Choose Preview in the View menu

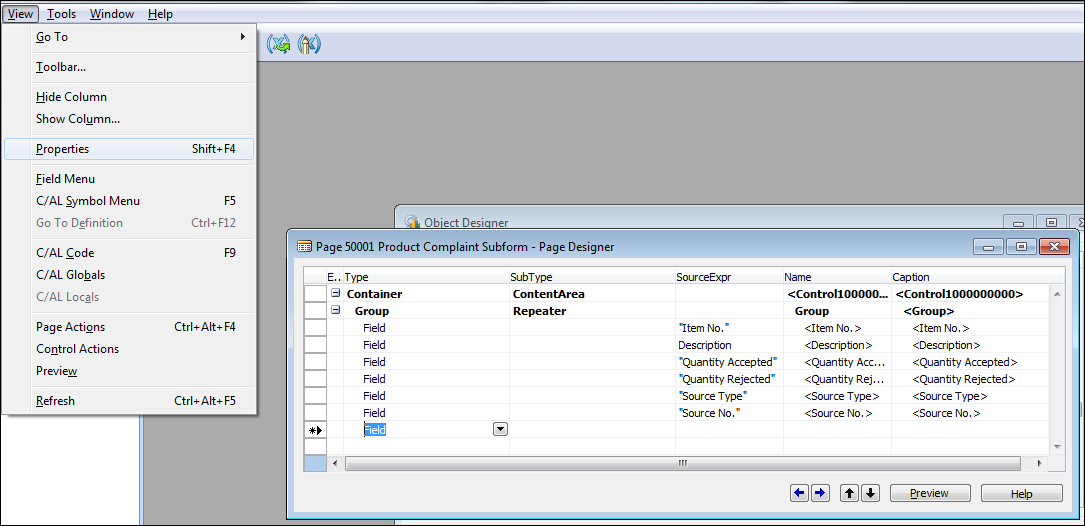[x=129, y=371]
